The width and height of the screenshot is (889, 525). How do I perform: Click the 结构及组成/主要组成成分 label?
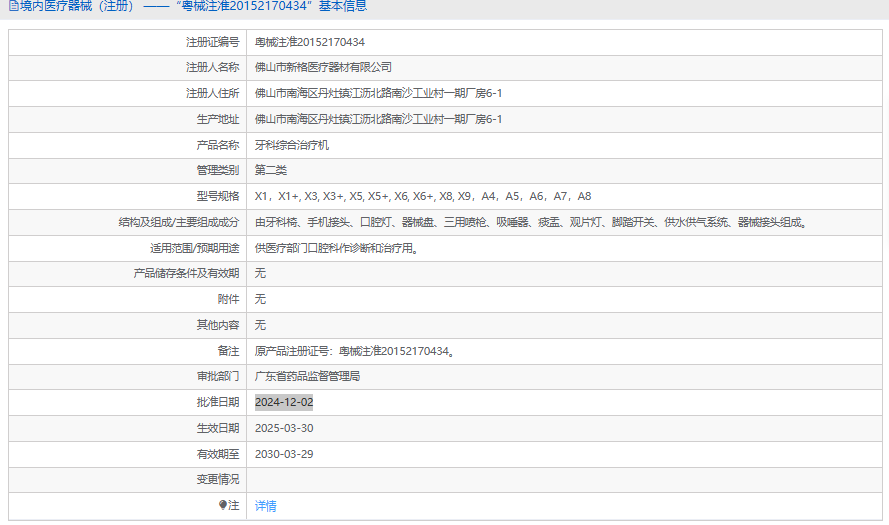coord(179,222)
